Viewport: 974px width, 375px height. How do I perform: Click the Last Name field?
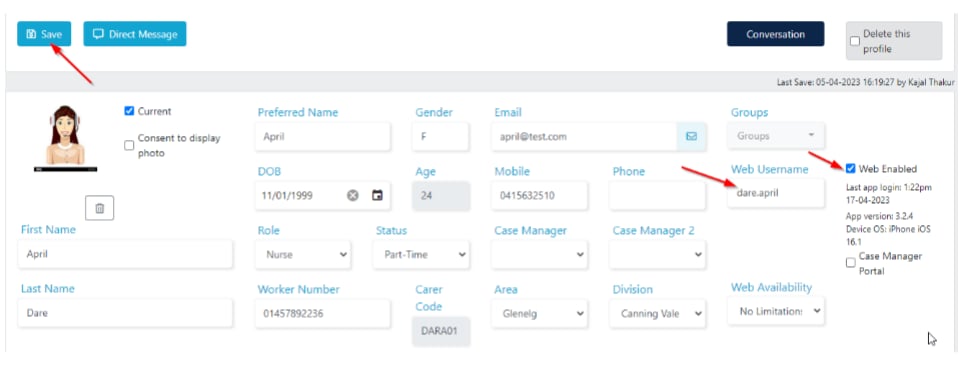coord(125,314)
